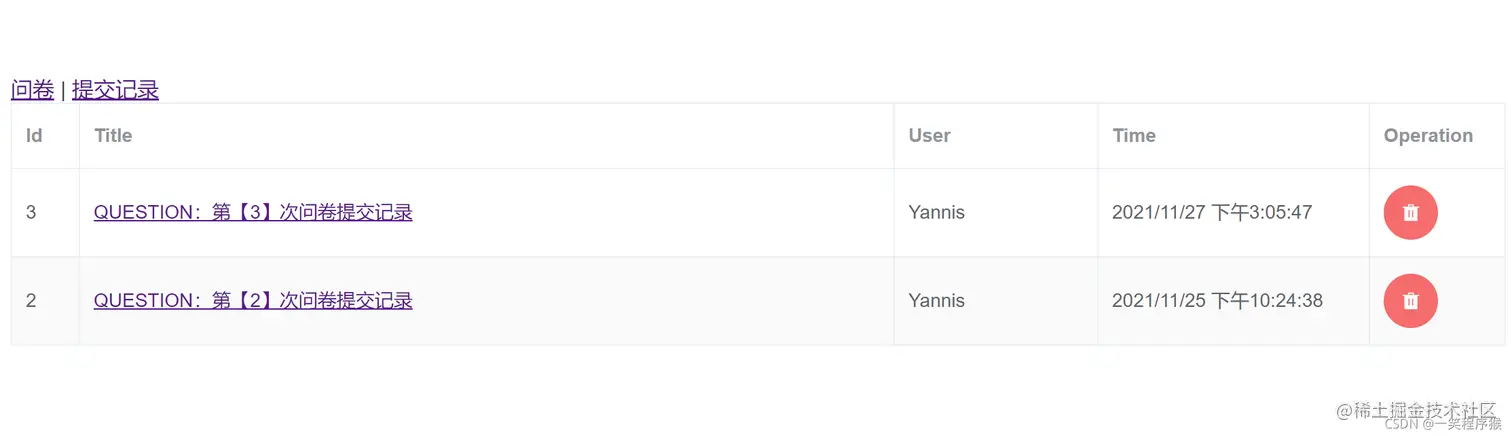Open QUESTION 第【2】次问卷提交记录 link
The image size is (1512, 436).
(253, 300)
